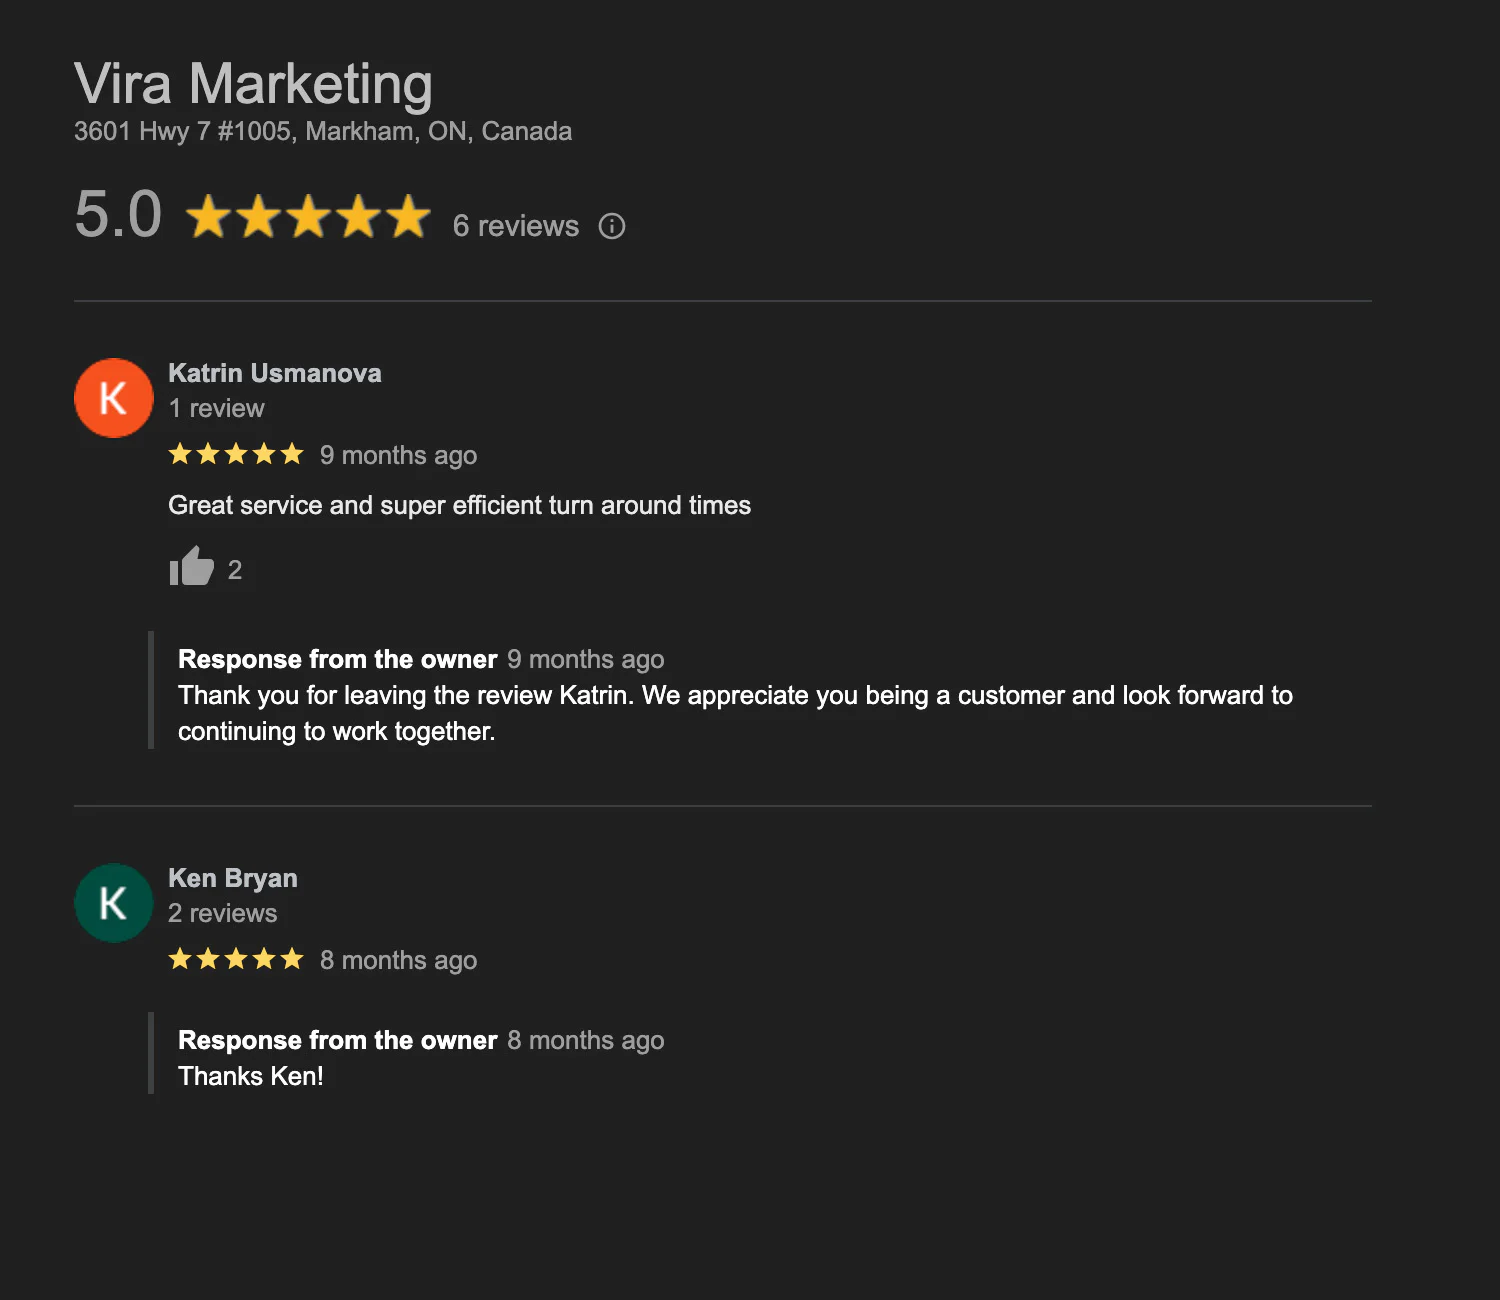
Task: Click the like count '2' on Katrin's review
Action: (236, 569)
